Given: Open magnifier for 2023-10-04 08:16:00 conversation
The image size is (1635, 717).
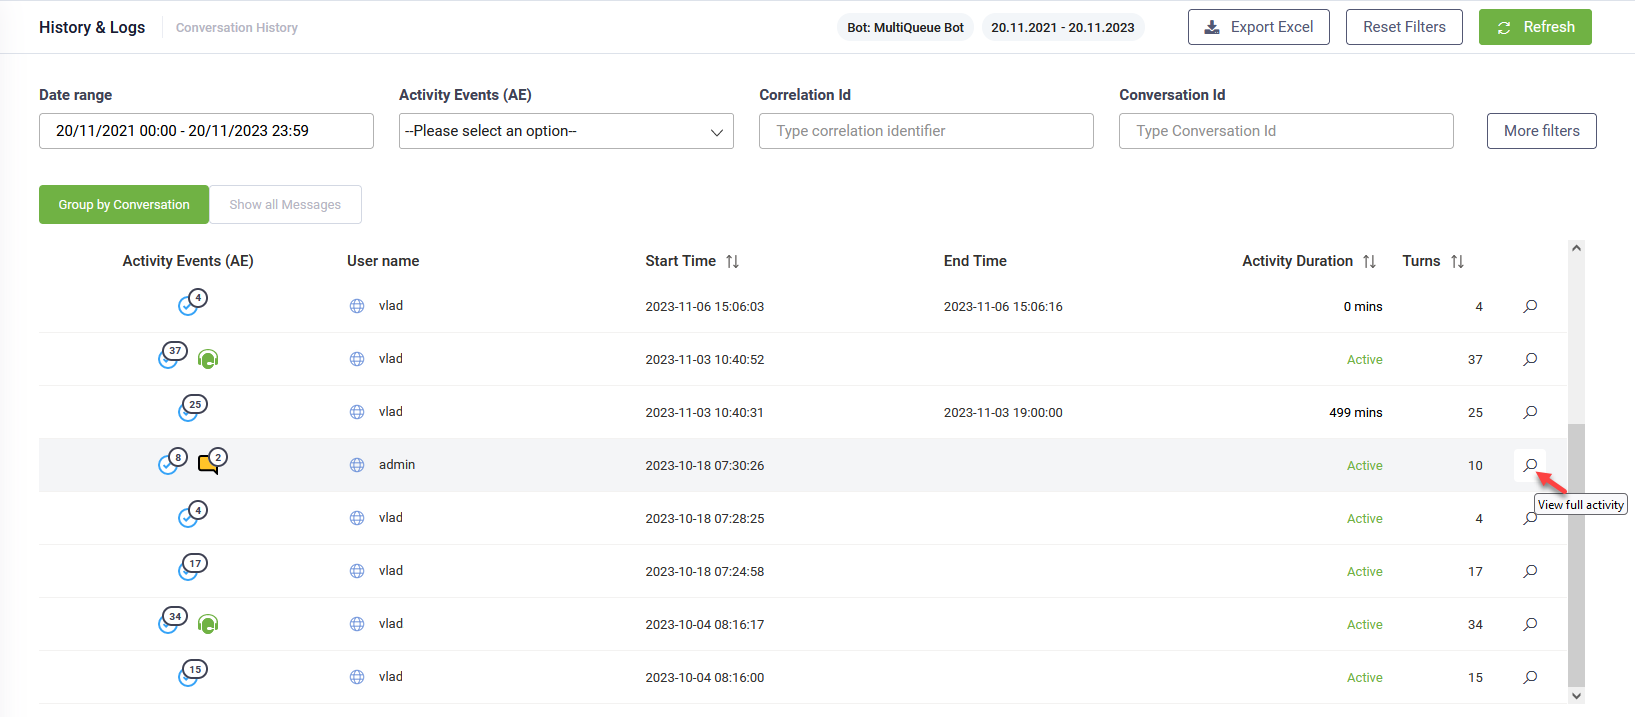Looking at the screenshot, I should tap(1530, 678).
